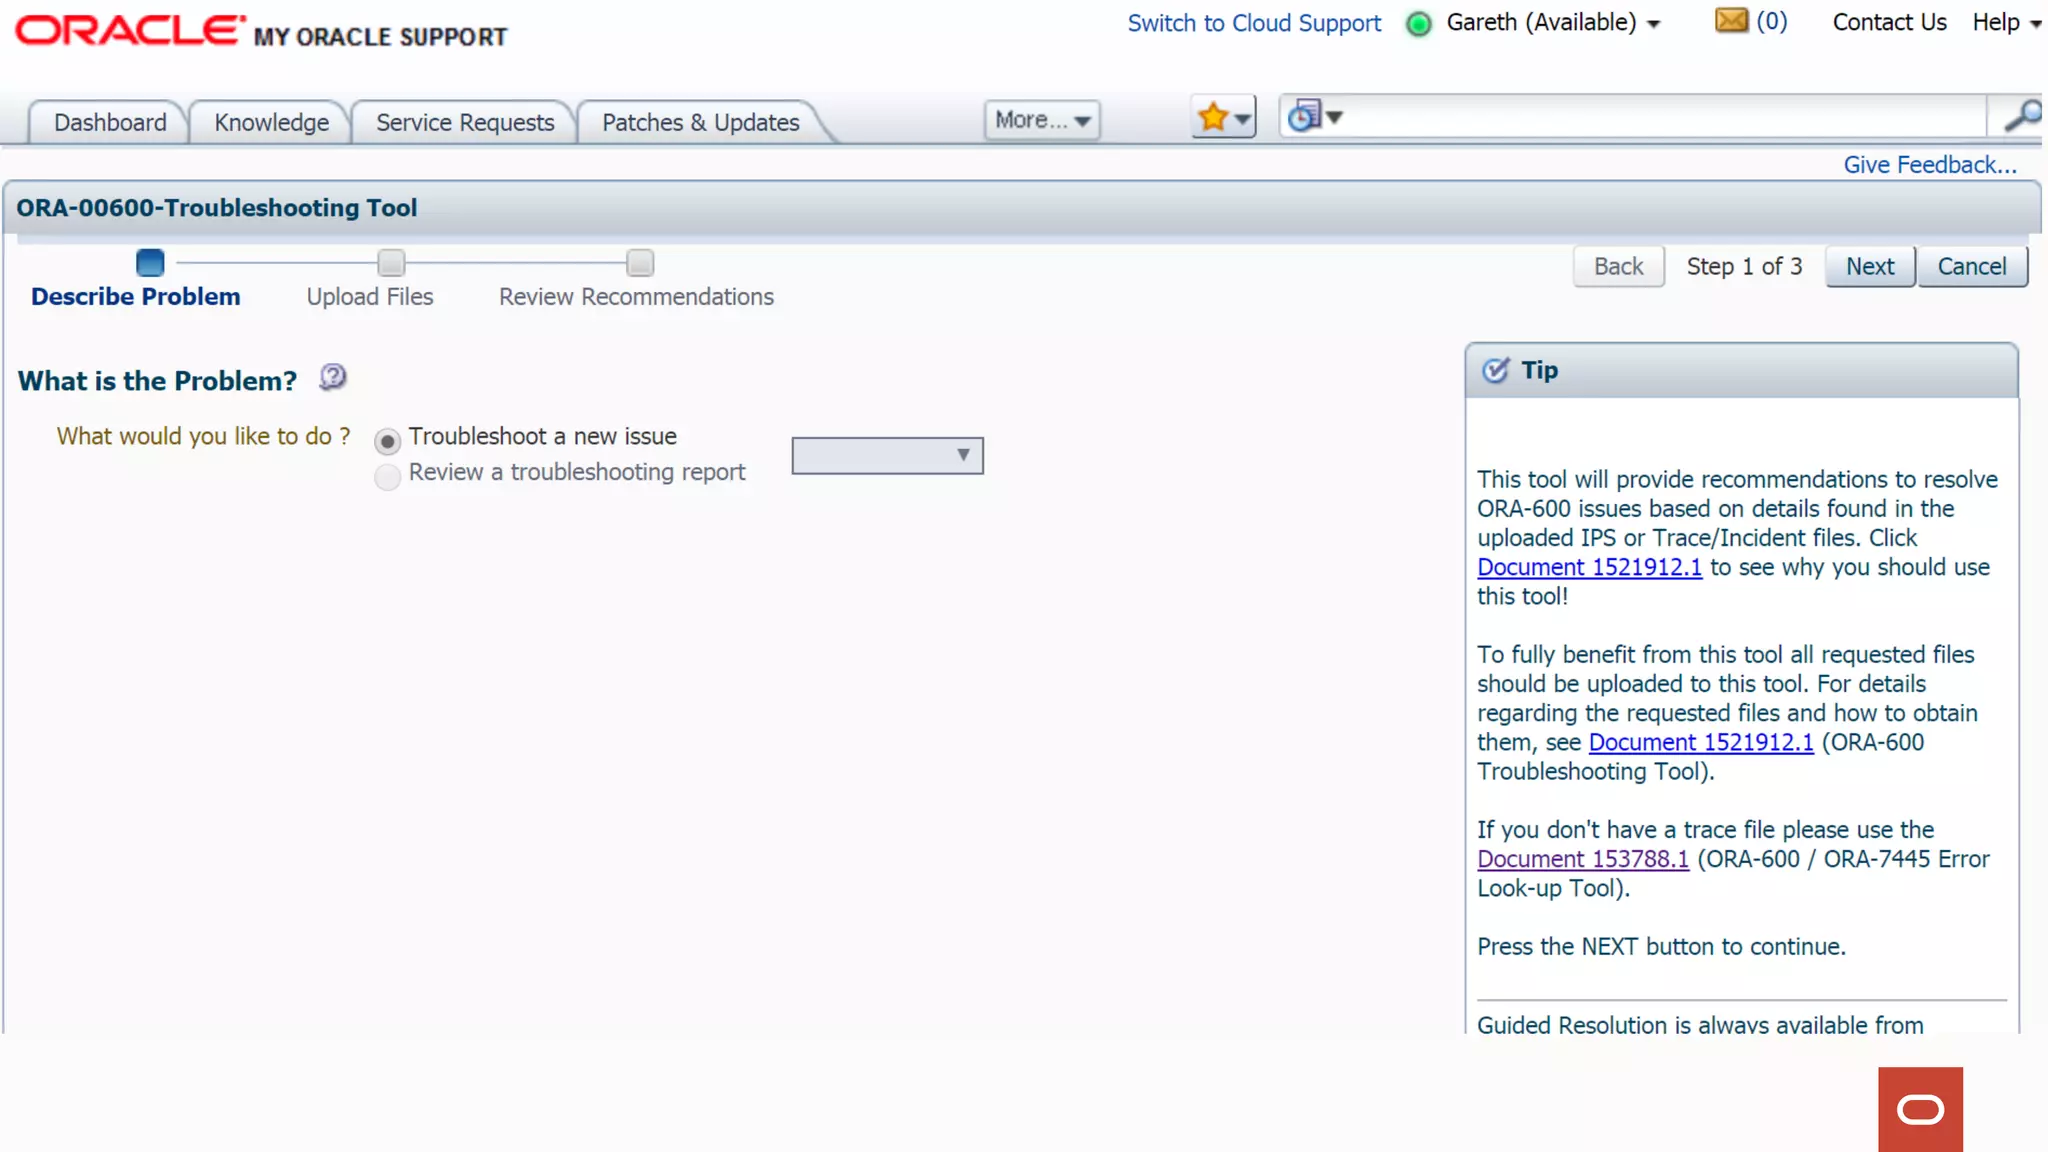Image resolution: width=2048 pixels, height=1152 pixels.
Task: Select Review a troubleshooting report option
Action: [388, 476]
